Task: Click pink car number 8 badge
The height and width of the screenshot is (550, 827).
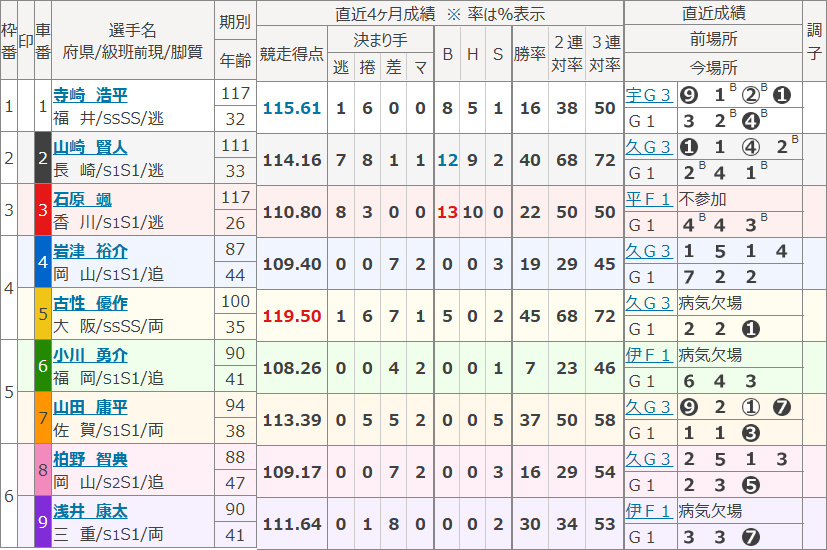Action: (x=43, y=470)
